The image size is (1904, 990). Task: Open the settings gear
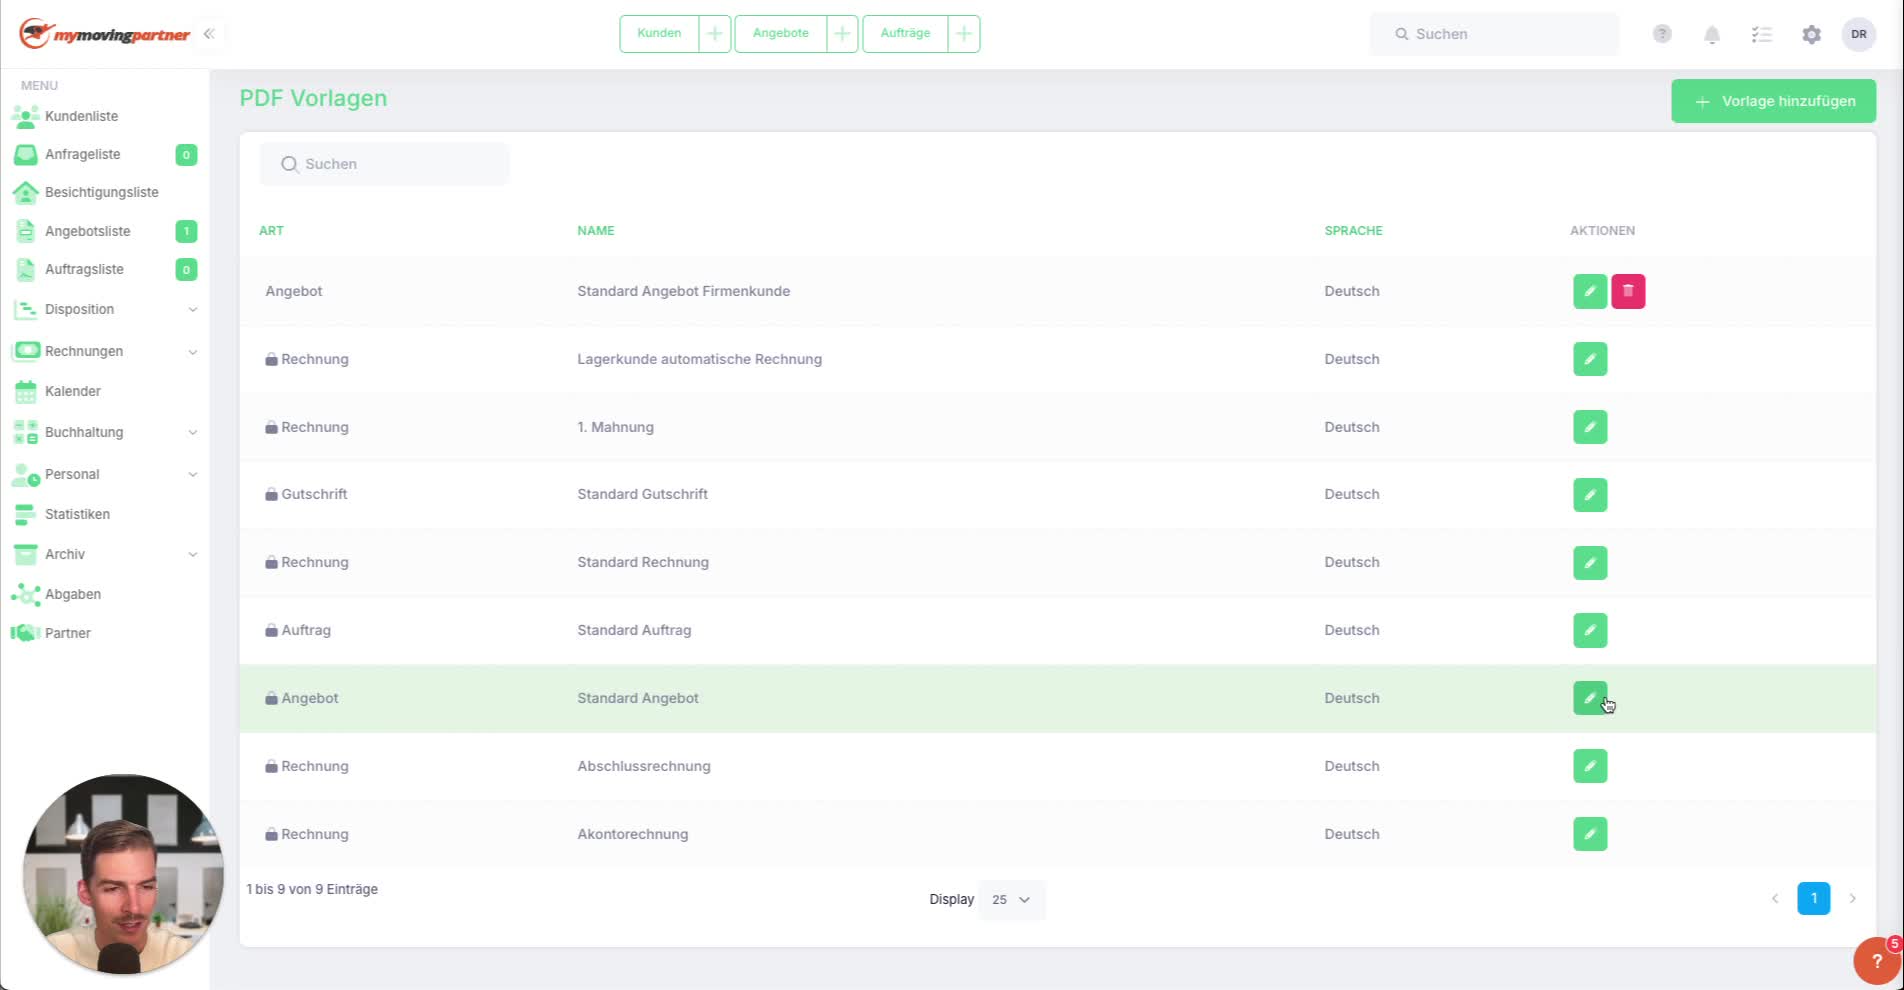click(1812, 35)
